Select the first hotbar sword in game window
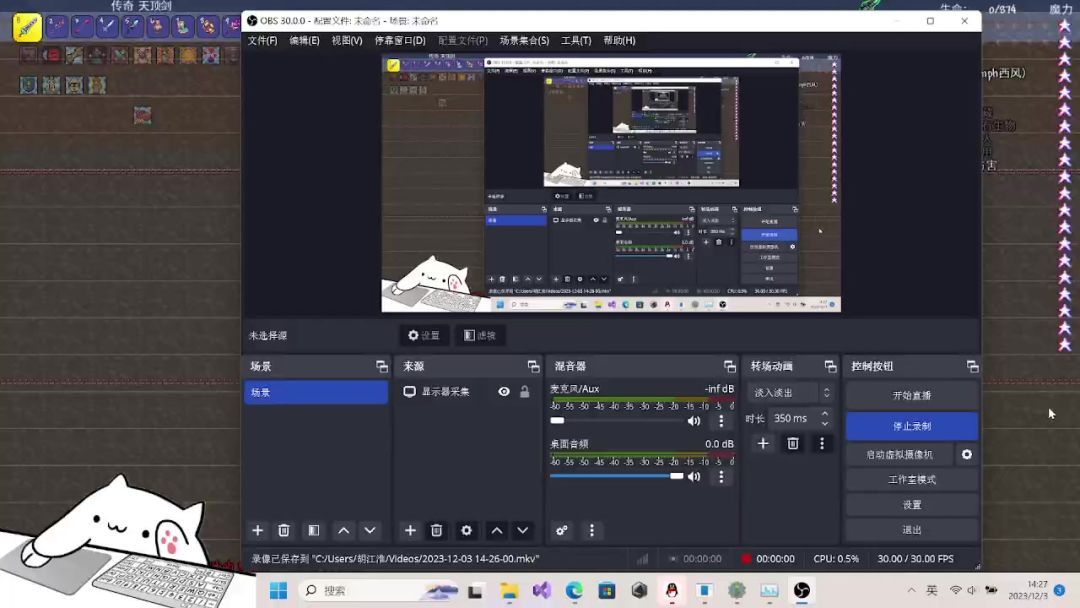 pyautogui.click(x=28, y=28)
